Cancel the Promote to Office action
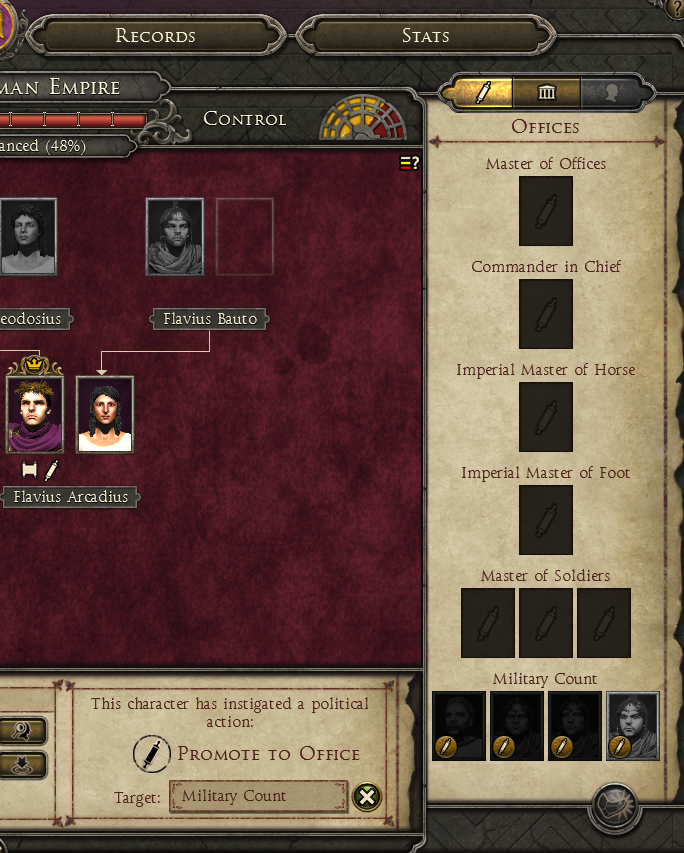The height and width of the screenshot is (853, 684). pyautogui.click(x=367, y=797)
